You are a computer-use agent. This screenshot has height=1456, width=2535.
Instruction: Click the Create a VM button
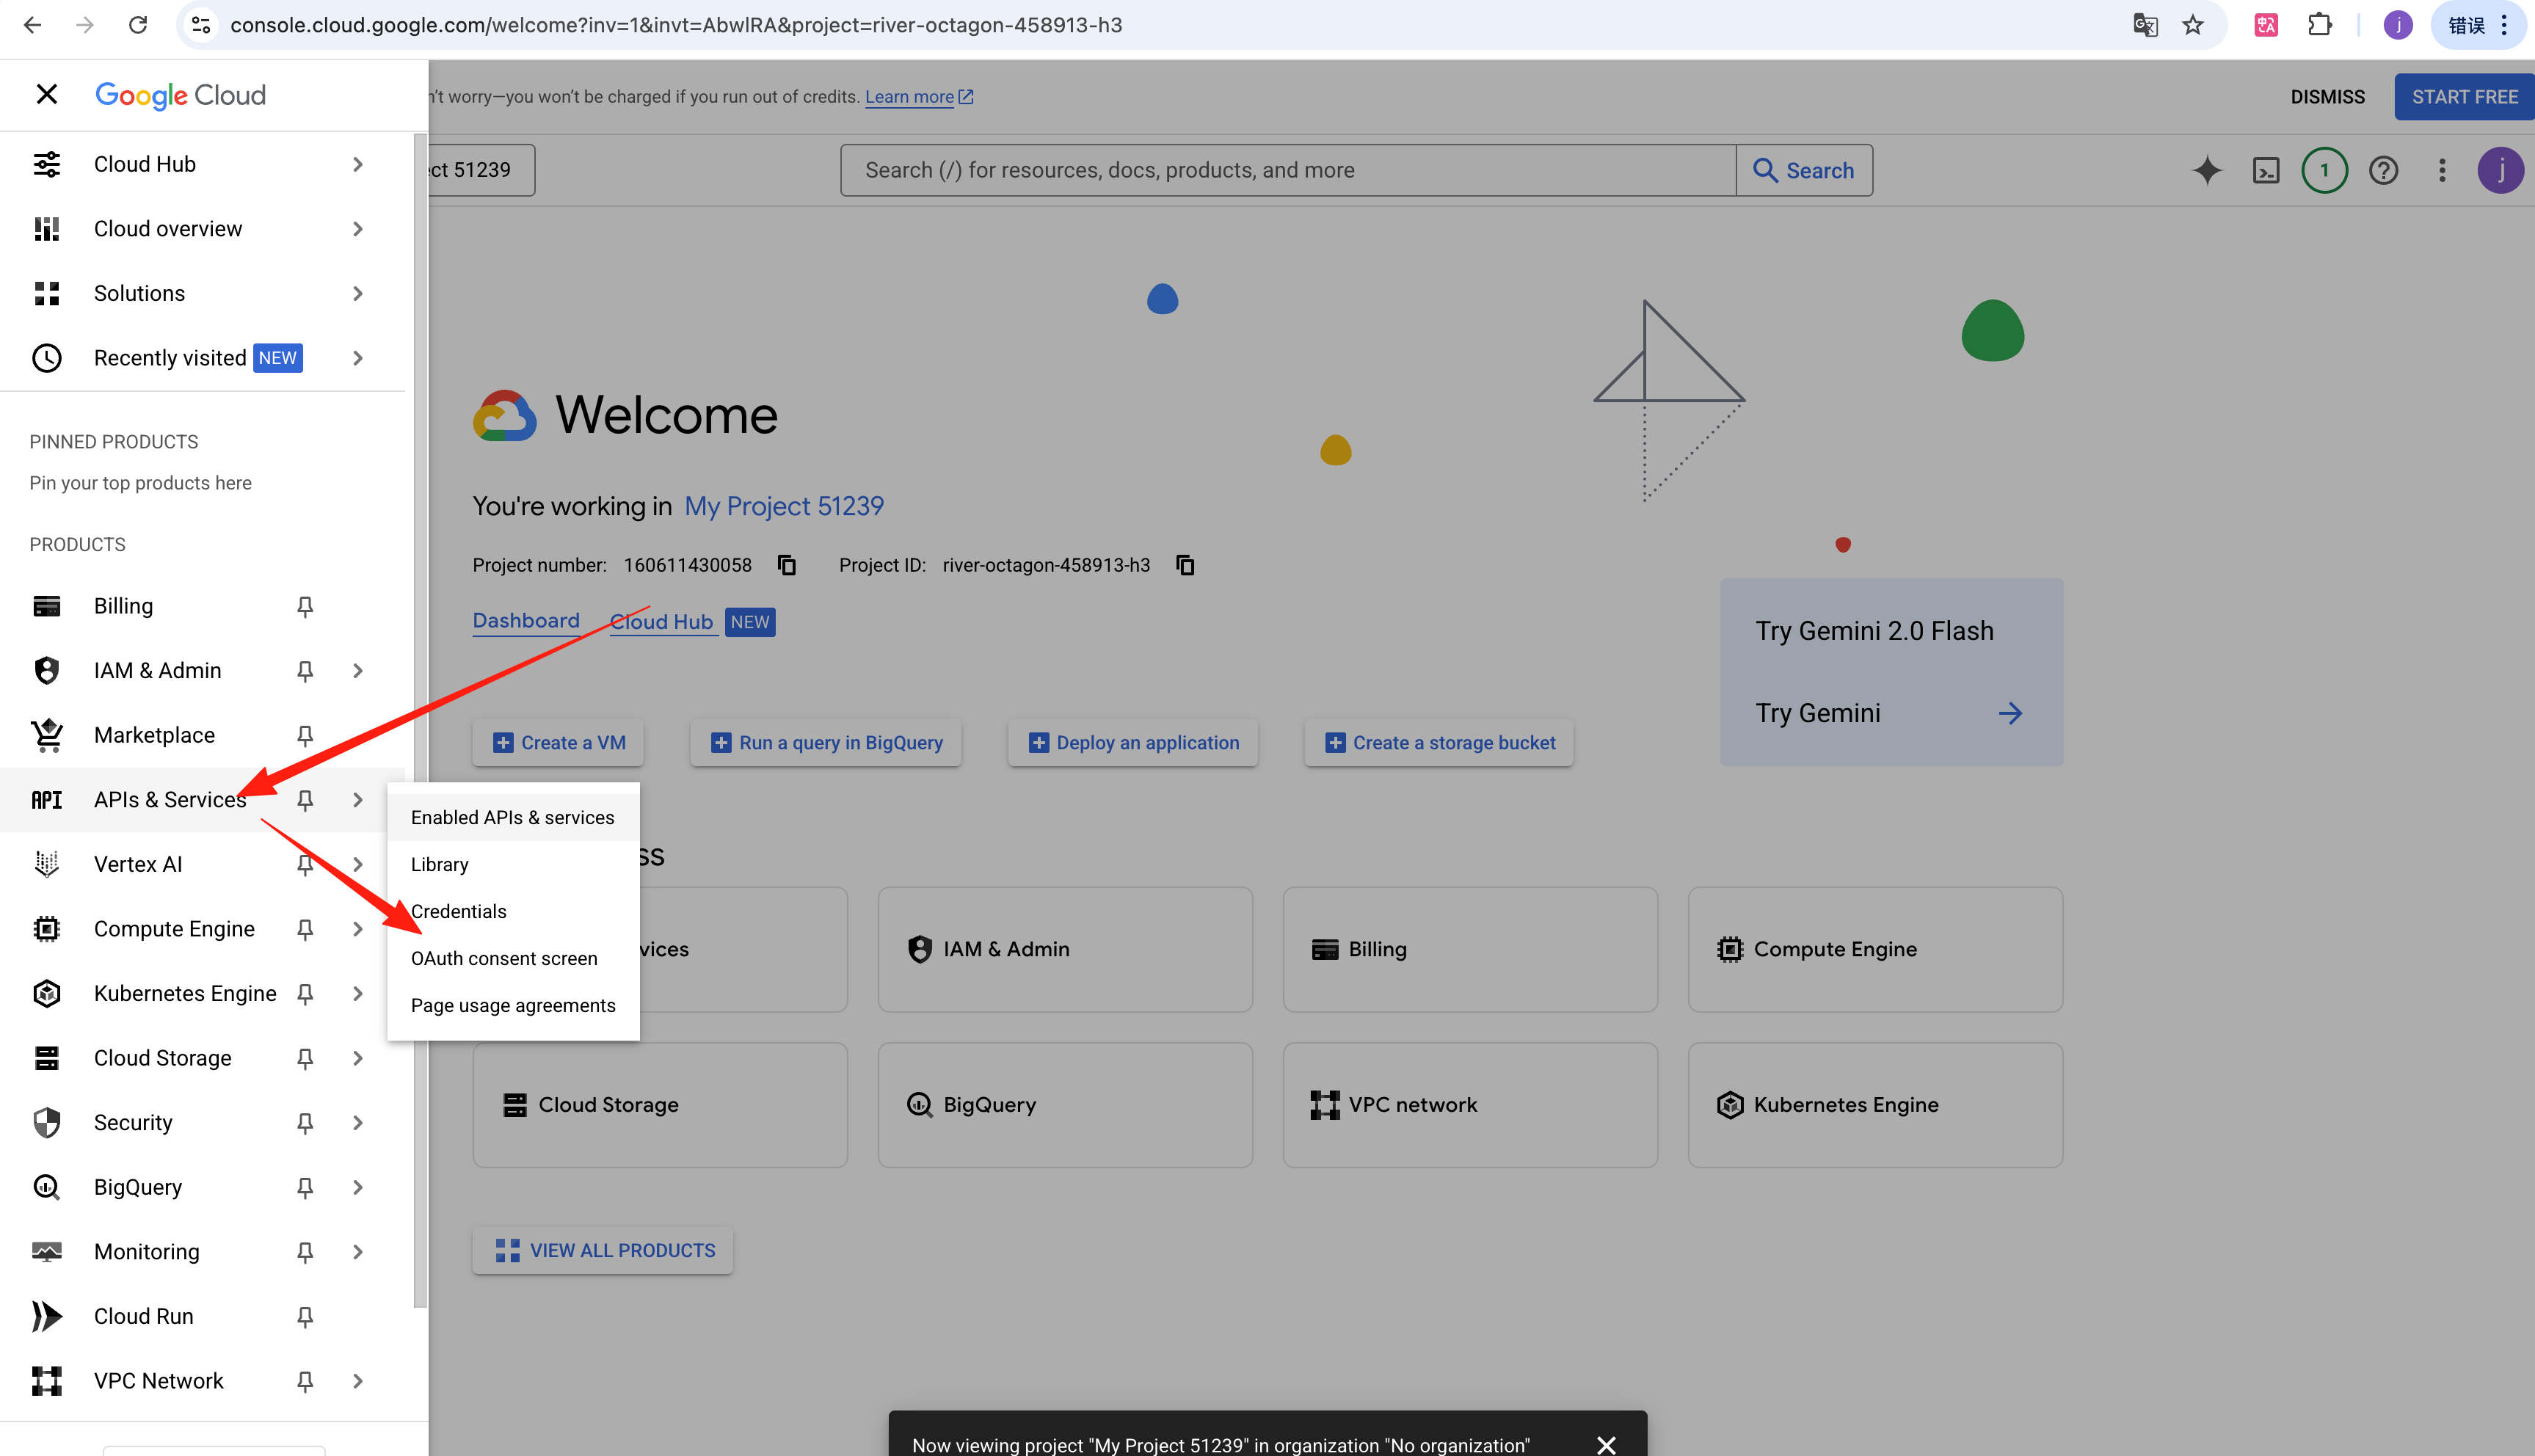pyautogui.click(x=559, y=743)
